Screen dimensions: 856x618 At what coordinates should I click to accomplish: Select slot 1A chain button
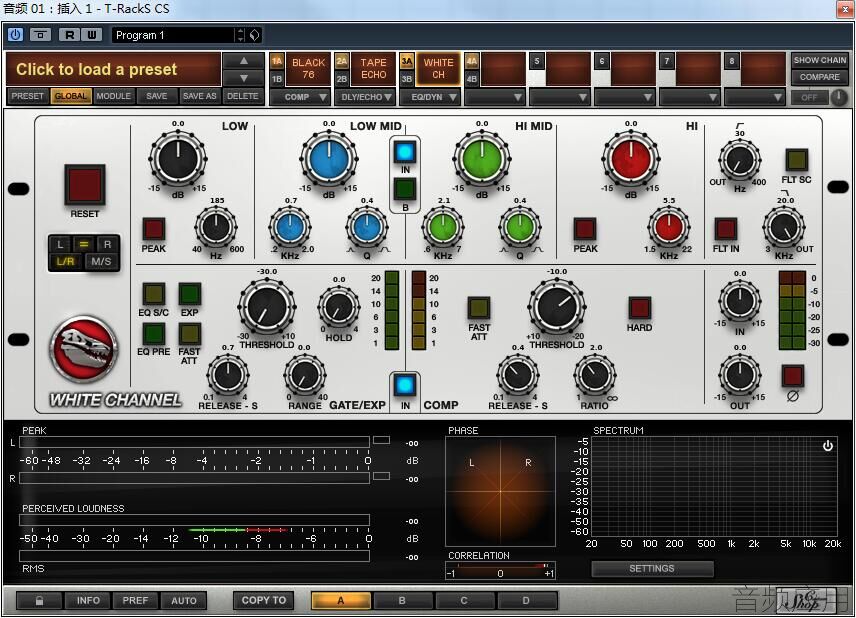277,61
